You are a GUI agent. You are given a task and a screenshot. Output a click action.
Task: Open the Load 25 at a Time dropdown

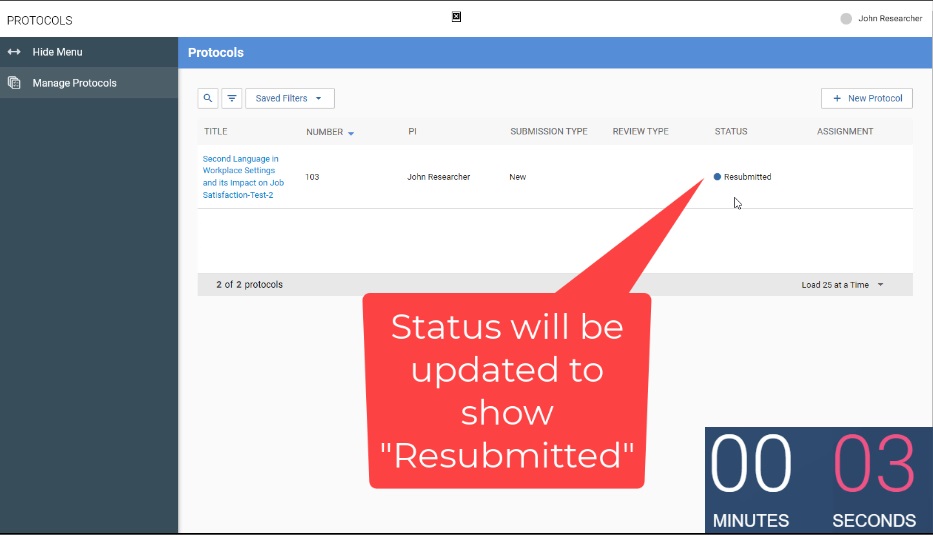coord(842,285)
